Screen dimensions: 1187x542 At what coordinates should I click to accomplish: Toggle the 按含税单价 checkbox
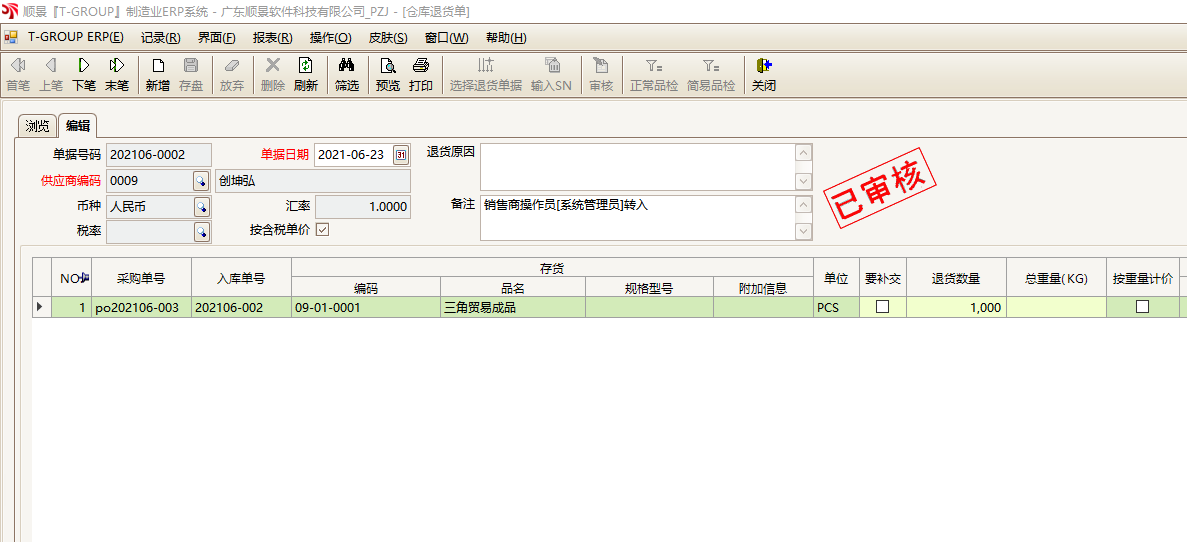pos(322,230)
